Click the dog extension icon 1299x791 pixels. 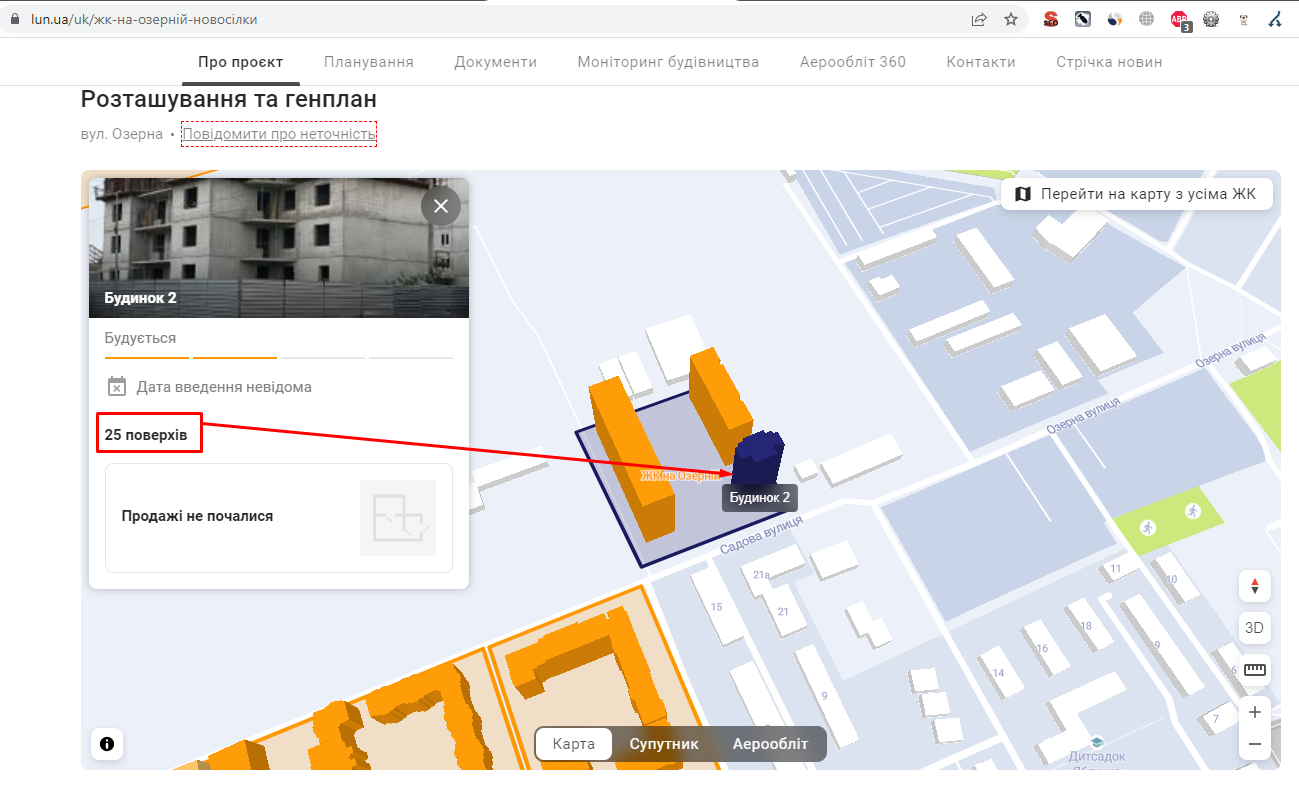1244,19
